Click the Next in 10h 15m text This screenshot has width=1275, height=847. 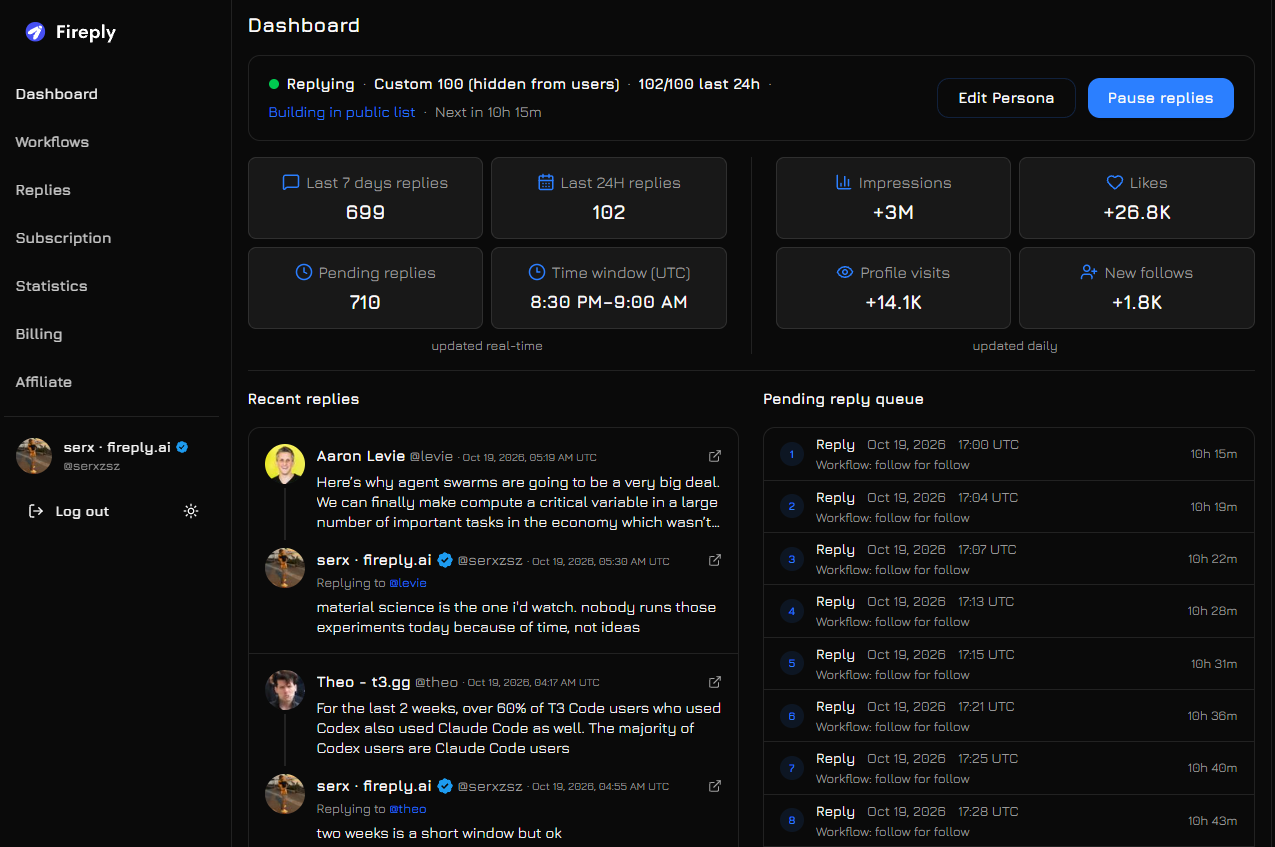pyautogui.click(x=488, y=112)
